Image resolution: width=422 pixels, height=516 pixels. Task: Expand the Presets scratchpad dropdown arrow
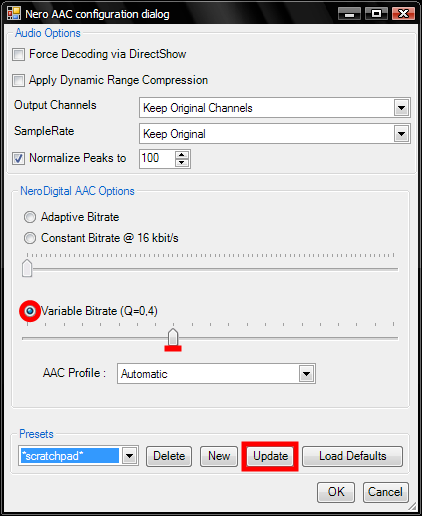(x=129, y=456)
